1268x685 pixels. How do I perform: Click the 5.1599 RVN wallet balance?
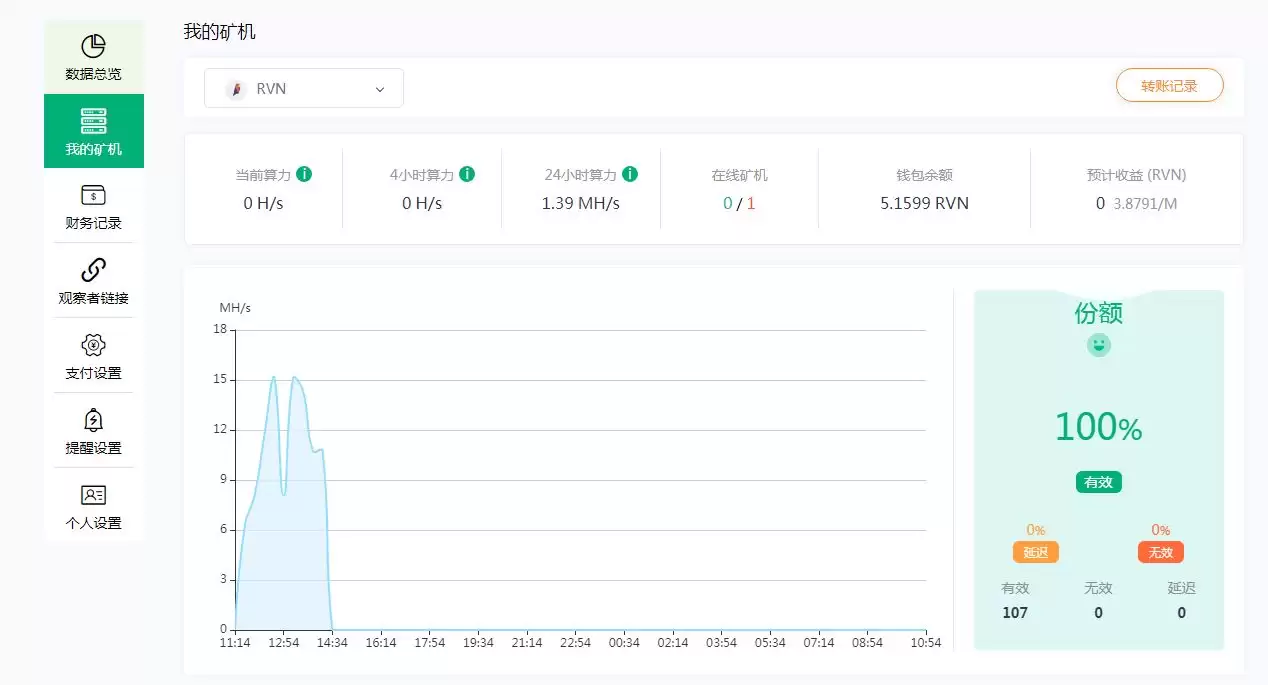coord(924,203)
